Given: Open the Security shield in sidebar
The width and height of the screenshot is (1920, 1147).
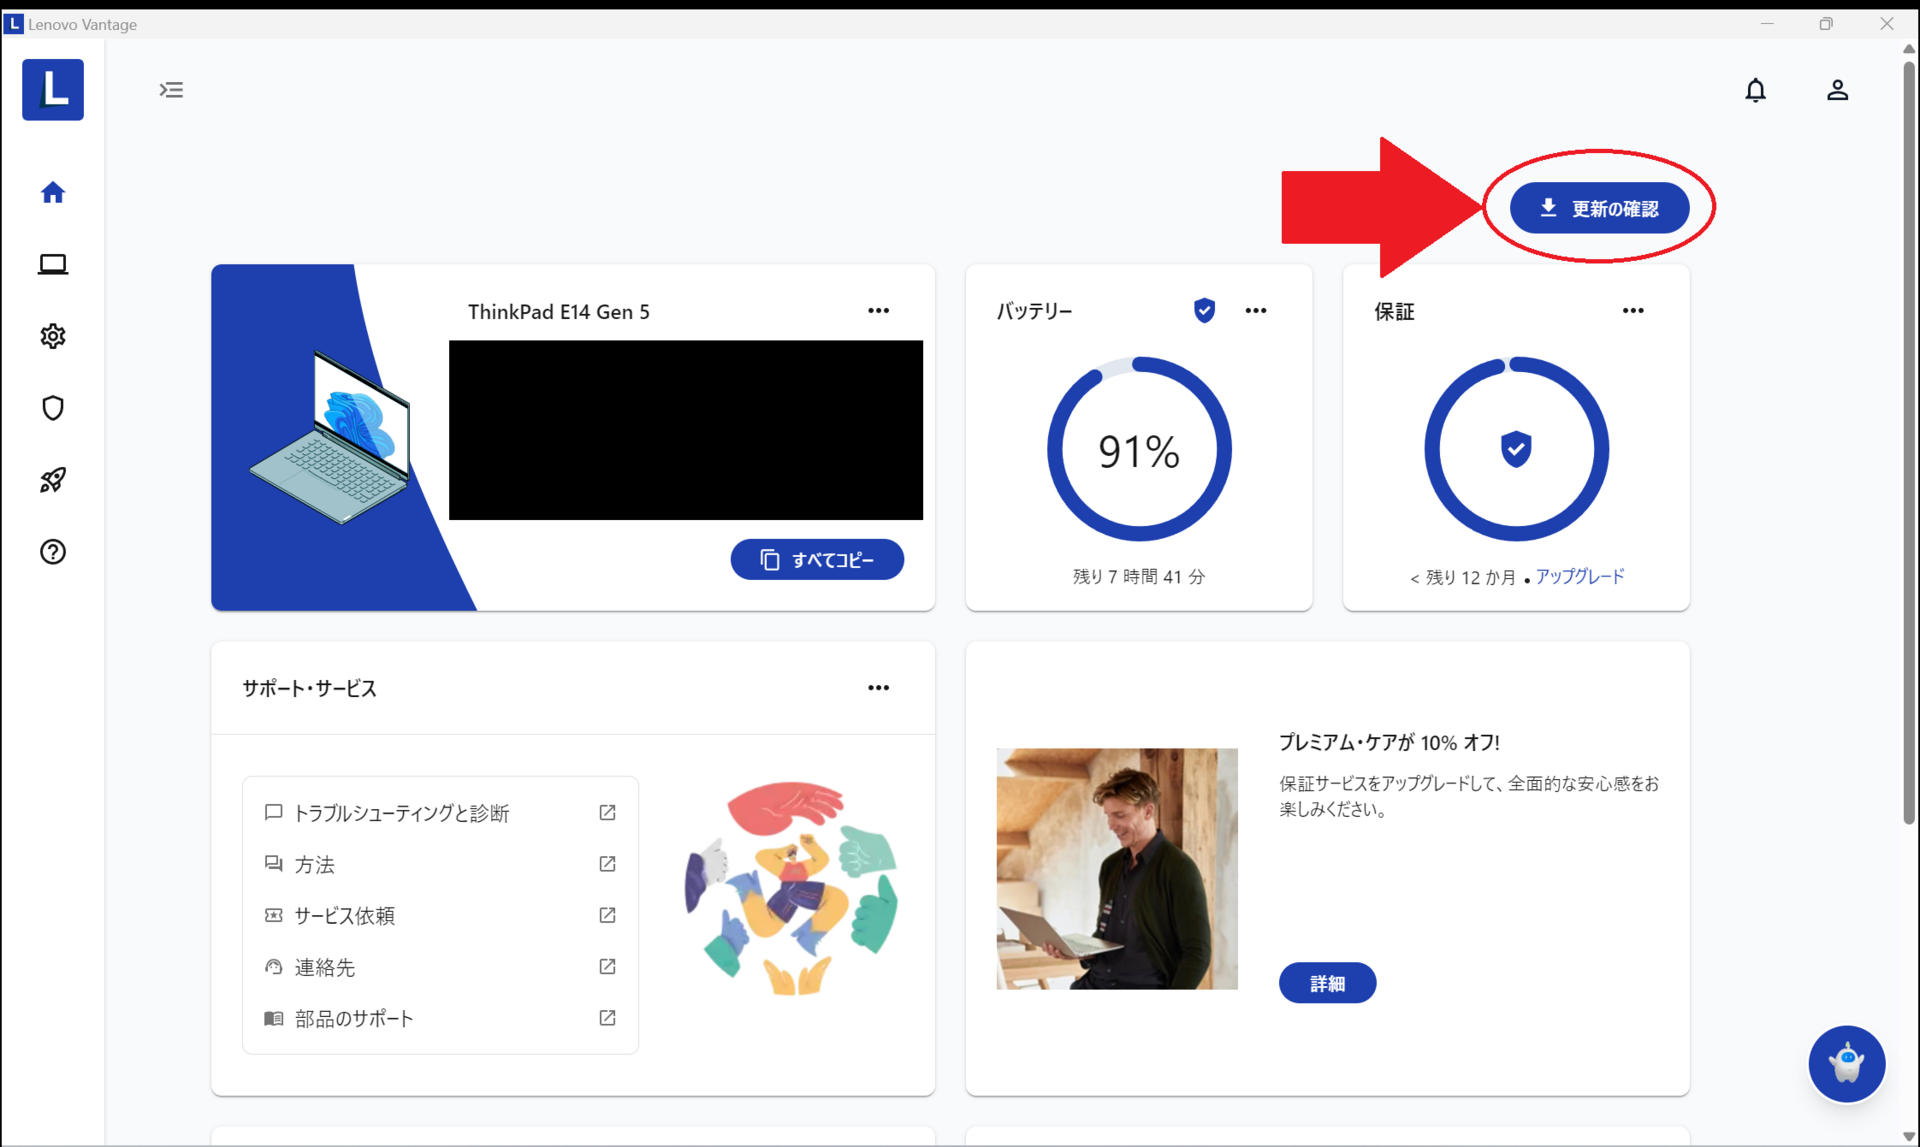Looking at the screenshot, I should 53,408.
